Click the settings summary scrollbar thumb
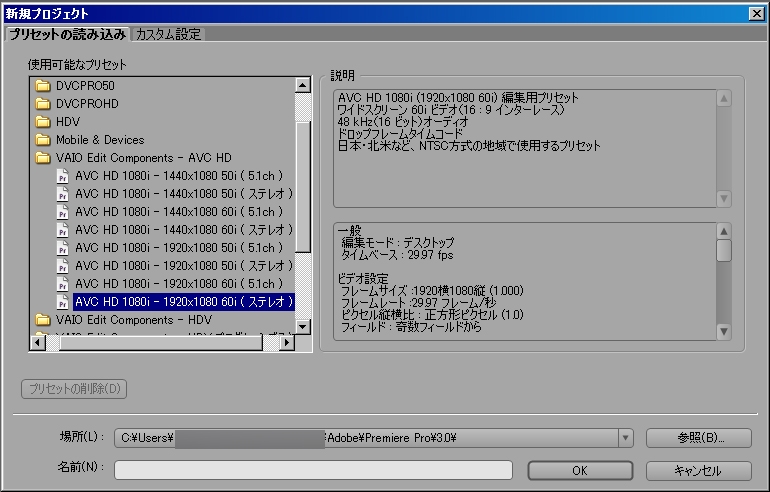This screenshot has width=770, height=492. pyautogui.click(x=723, y=250)
